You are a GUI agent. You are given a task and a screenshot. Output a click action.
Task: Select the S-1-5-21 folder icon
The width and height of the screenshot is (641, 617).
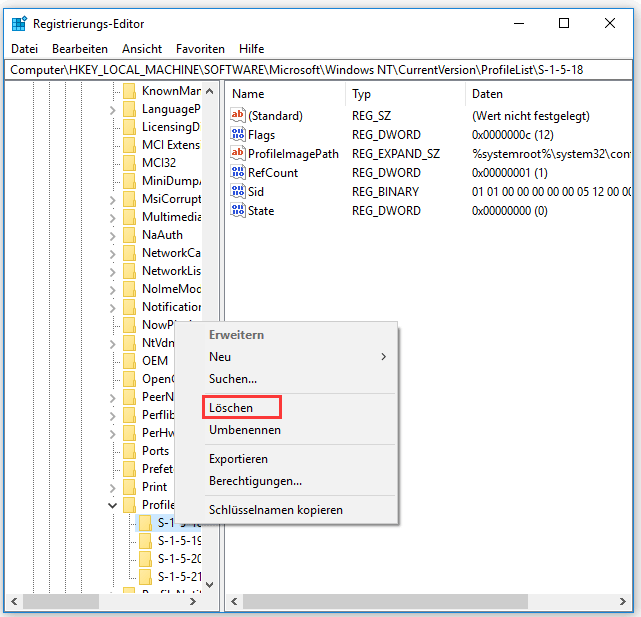145,577
